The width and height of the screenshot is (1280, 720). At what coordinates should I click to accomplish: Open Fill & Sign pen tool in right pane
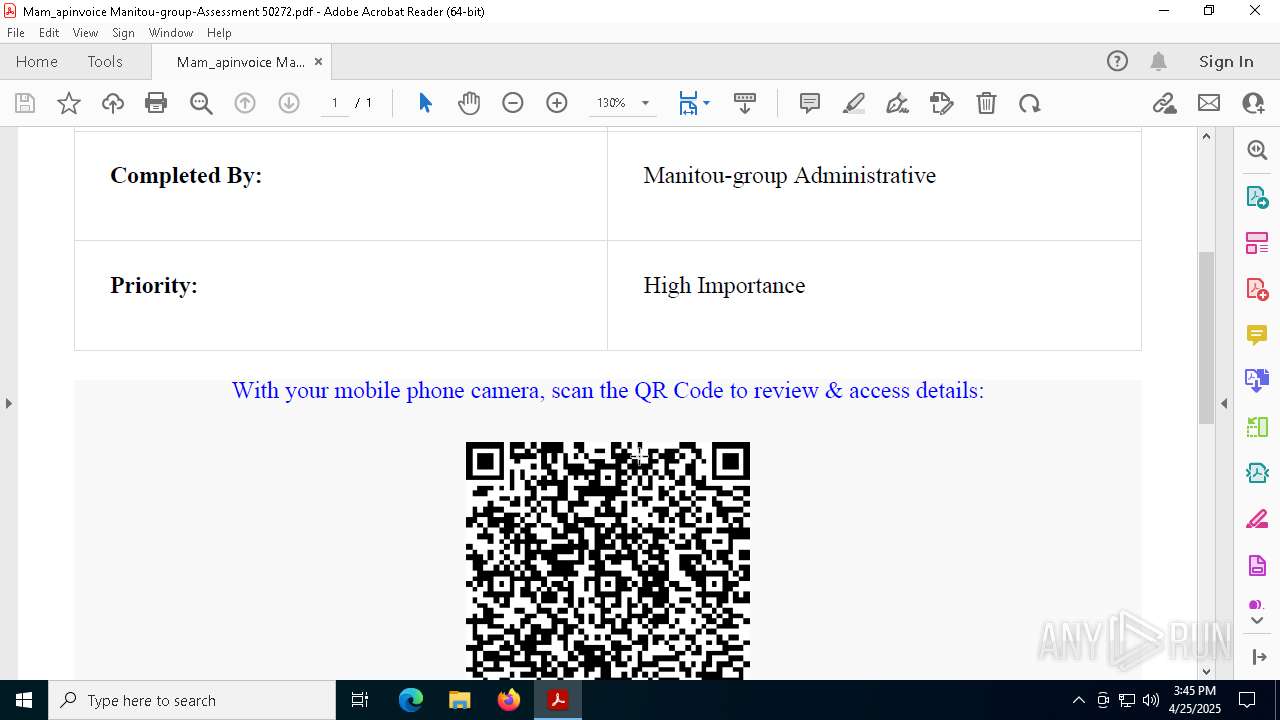(x=1257, y=520)
